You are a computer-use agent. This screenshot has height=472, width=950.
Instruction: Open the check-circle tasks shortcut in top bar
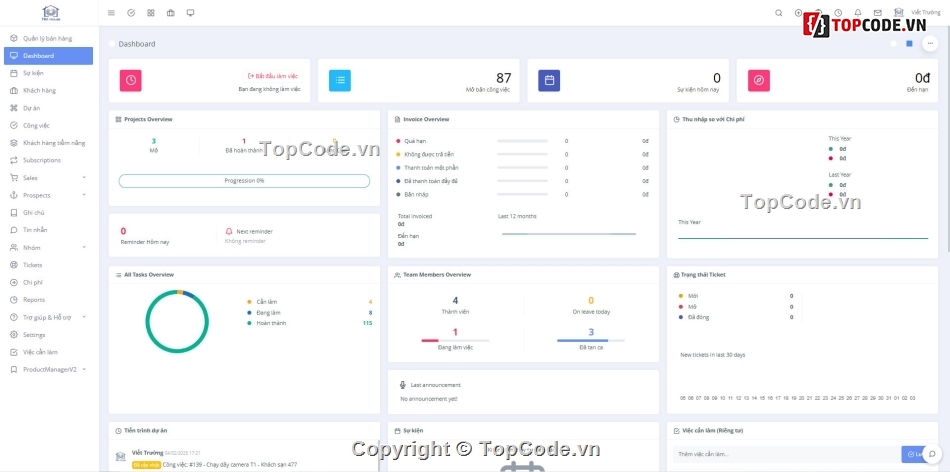pyautogui.click(x=131, y=13)
